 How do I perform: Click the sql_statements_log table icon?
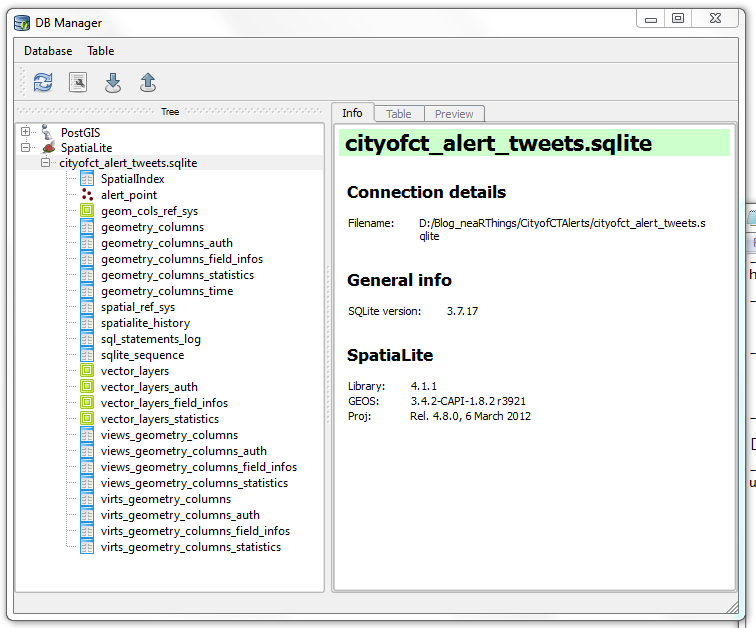(87, 339)
